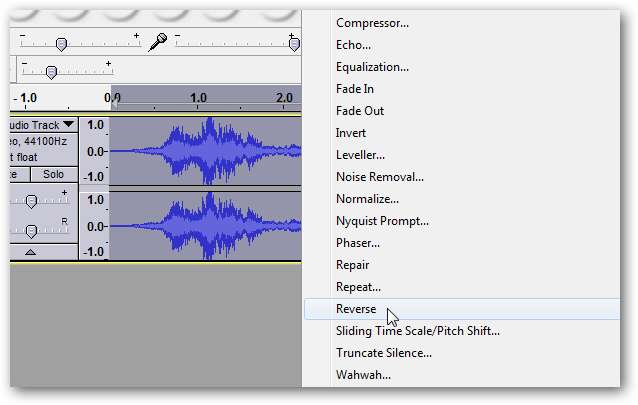Choose Reverse from the effects menu
The height and width of the screenshot is (405, 638).
coord(357,309)
